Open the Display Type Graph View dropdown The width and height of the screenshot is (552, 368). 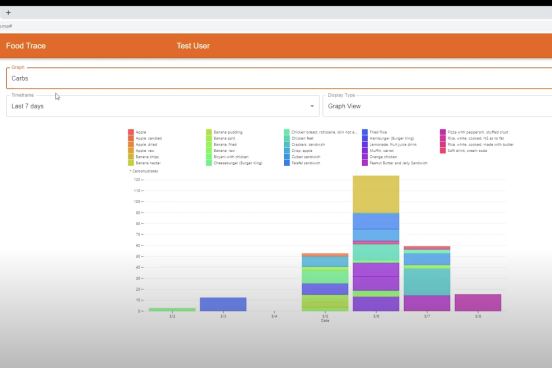pos(437,106)
